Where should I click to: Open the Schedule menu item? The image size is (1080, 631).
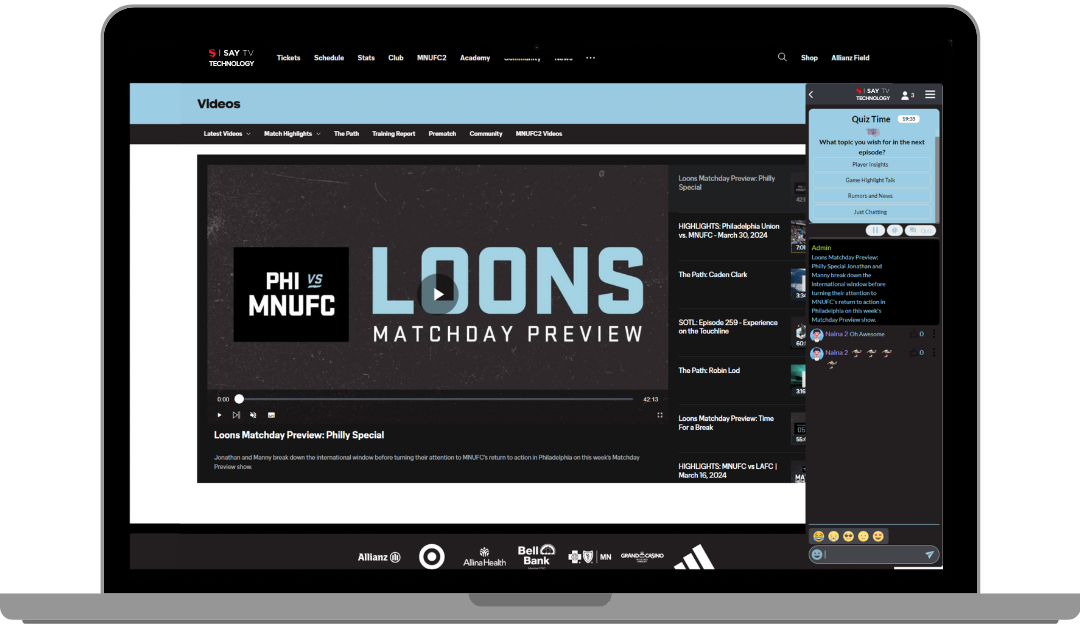[x=329, y=58]
